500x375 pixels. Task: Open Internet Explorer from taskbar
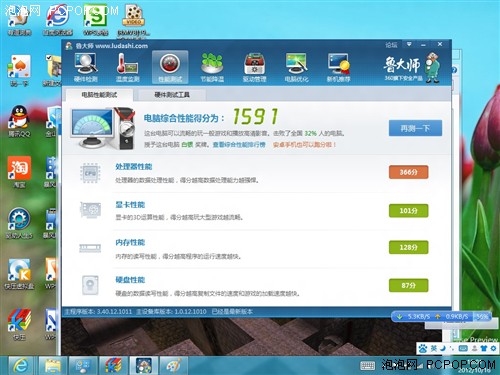pos(21,366)
